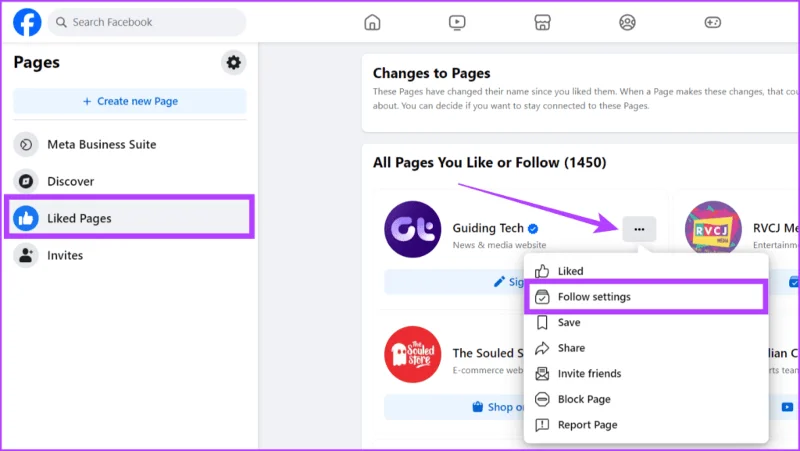Screen dimensions: 800x451
Task: Click the Invite friends envelope icon
Action: (542, 373)
